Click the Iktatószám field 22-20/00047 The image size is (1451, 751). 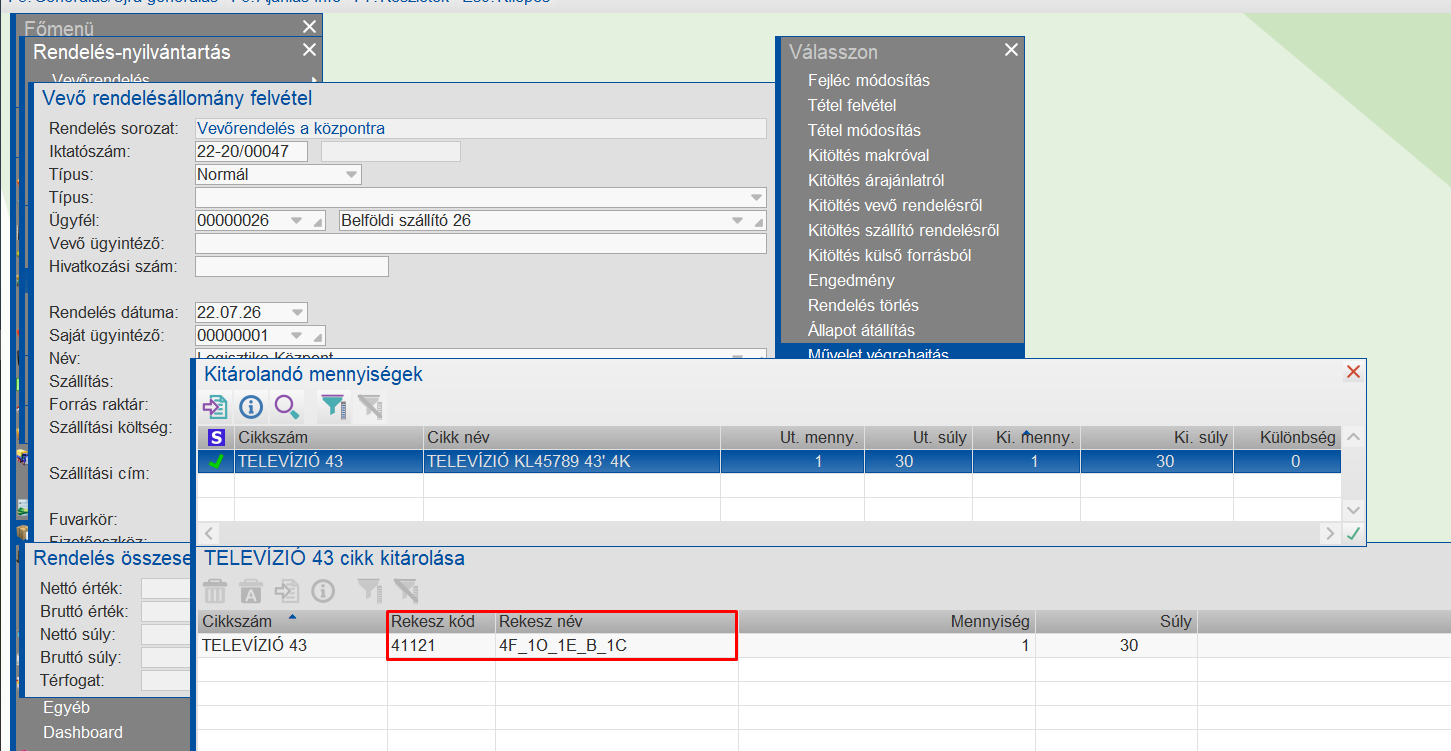tap(251, 151)
